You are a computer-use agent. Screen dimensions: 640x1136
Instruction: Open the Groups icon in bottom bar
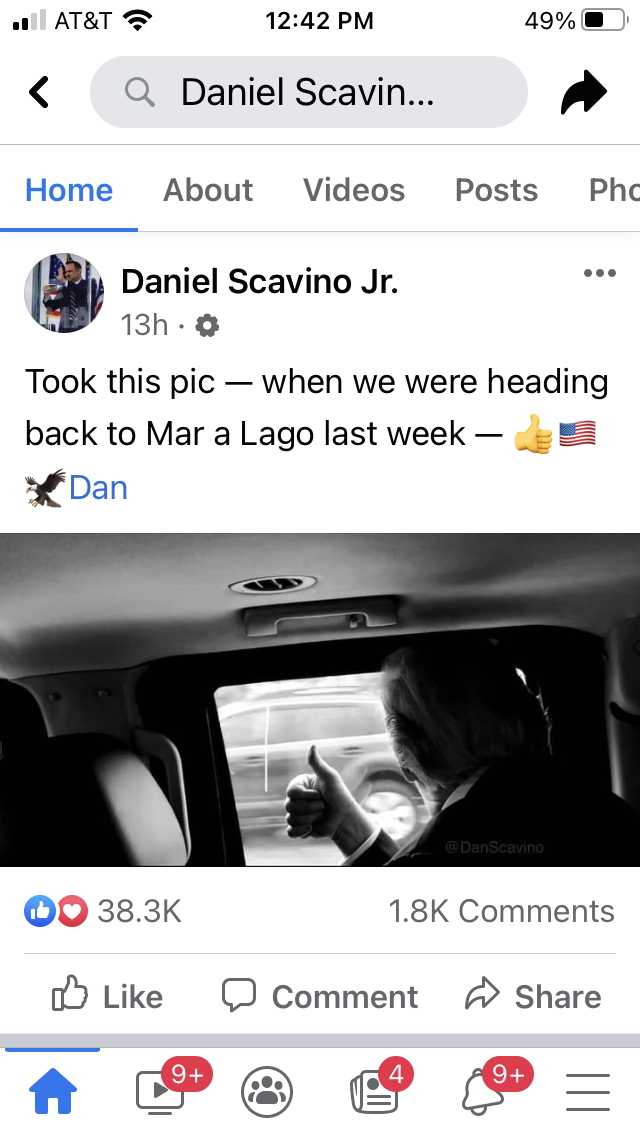267,1092
